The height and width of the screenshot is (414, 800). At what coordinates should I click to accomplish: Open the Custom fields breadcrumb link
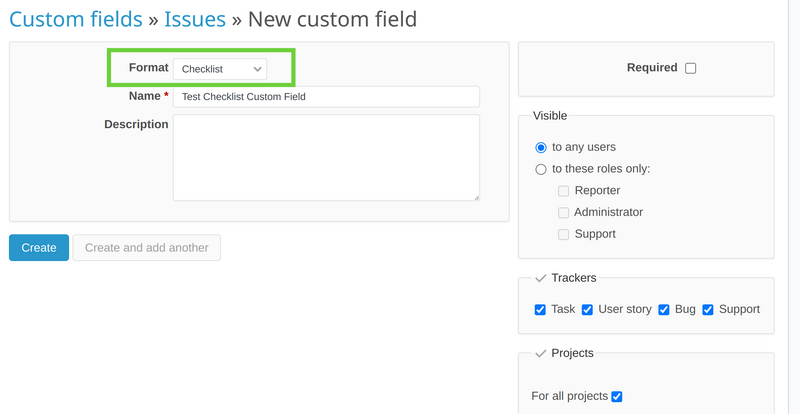(75, 18)
